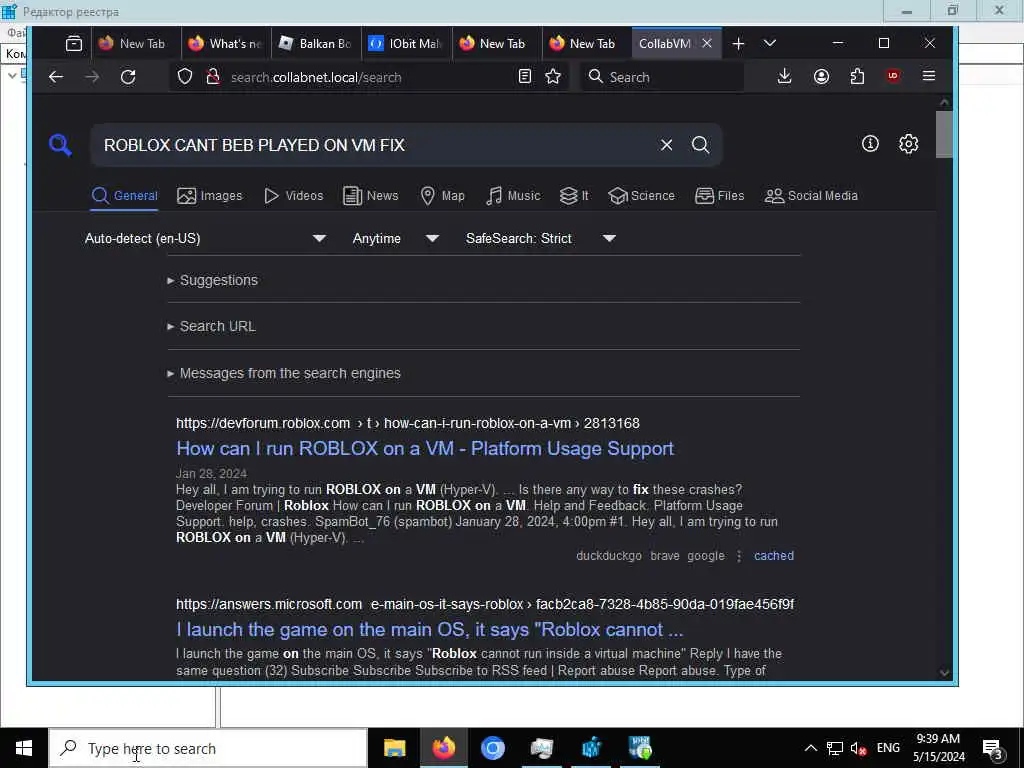This screenshot has height=768, width=1024.
Task: Open I launch the game on the main OS result
Action: click(x=430, y=630)
